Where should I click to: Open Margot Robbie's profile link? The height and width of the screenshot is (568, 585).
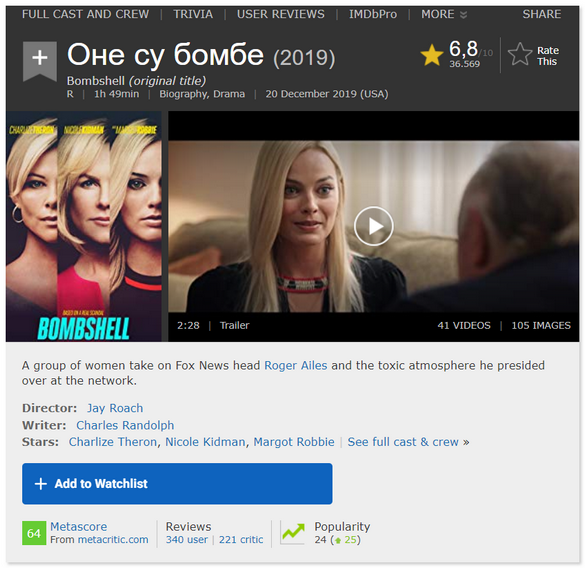[294, 442]
